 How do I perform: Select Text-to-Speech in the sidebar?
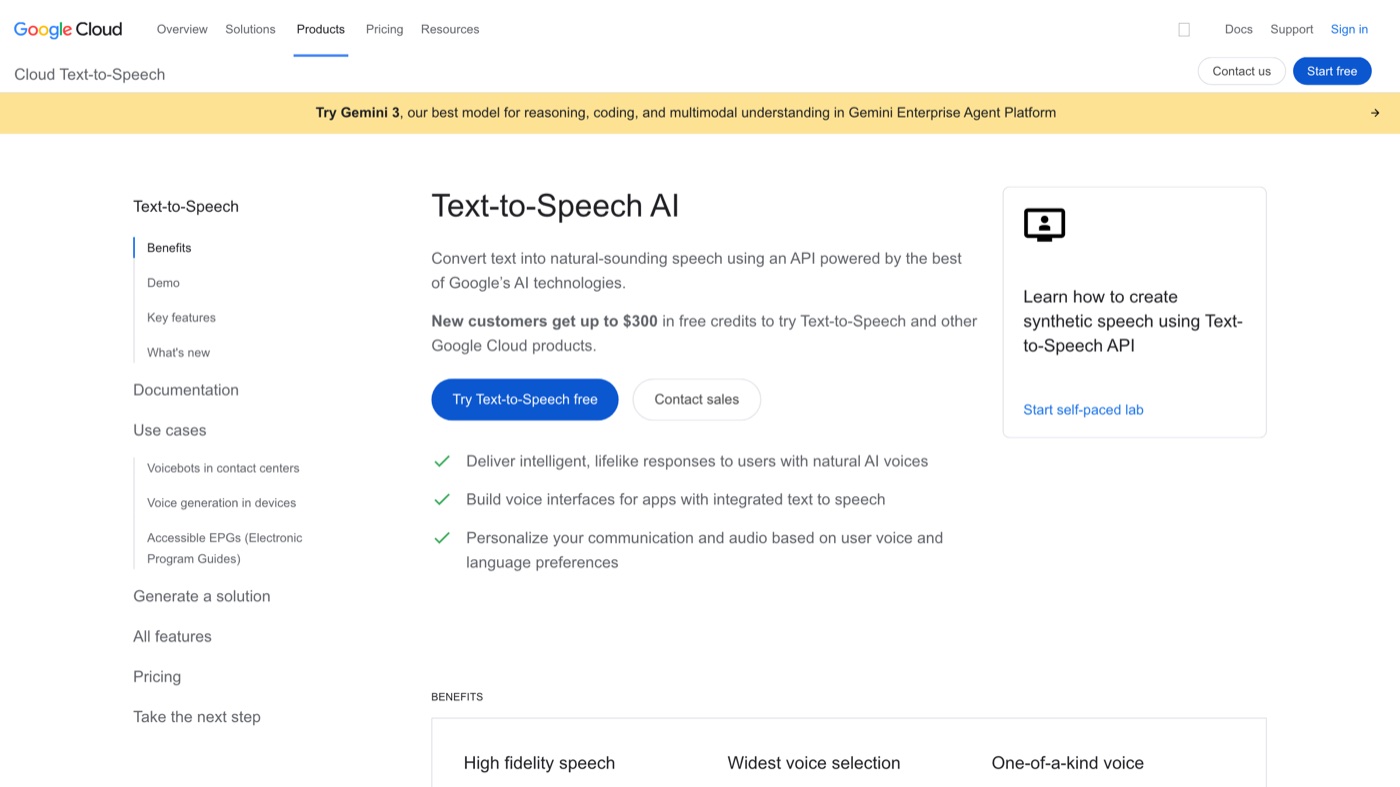(186, 206)
